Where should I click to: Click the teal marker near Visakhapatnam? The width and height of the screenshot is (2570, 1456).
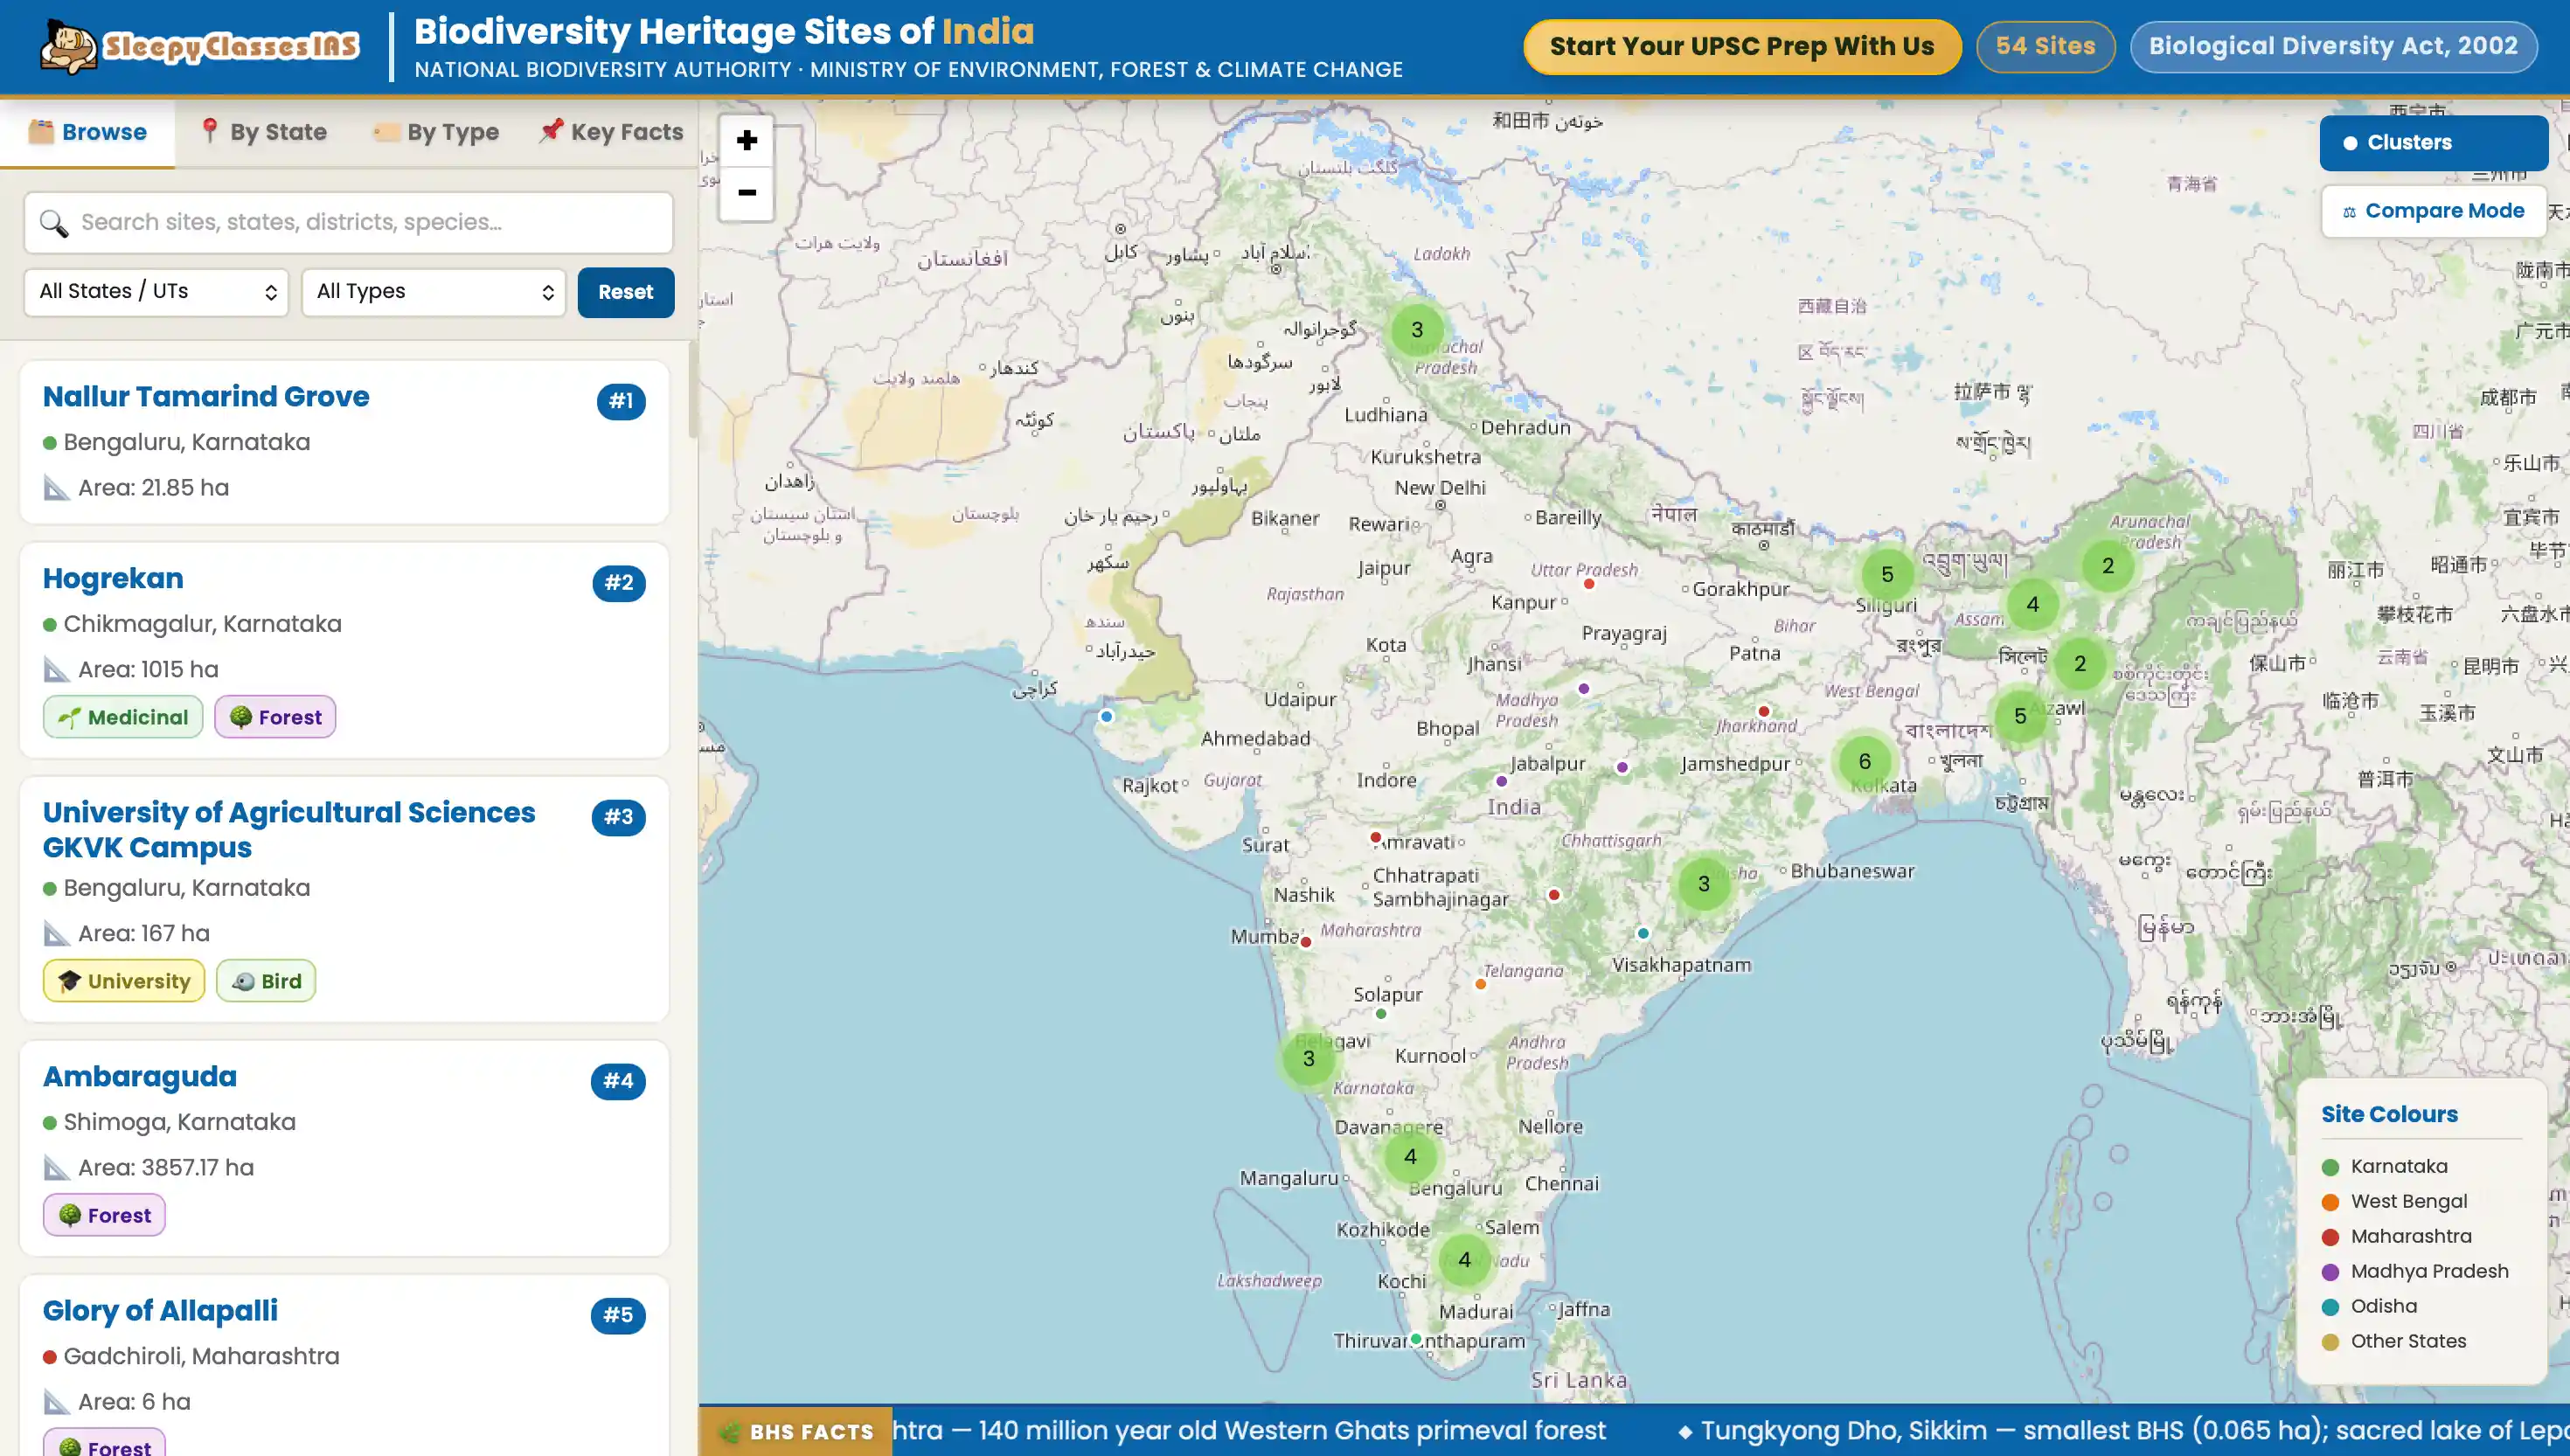coord(1642,933)
